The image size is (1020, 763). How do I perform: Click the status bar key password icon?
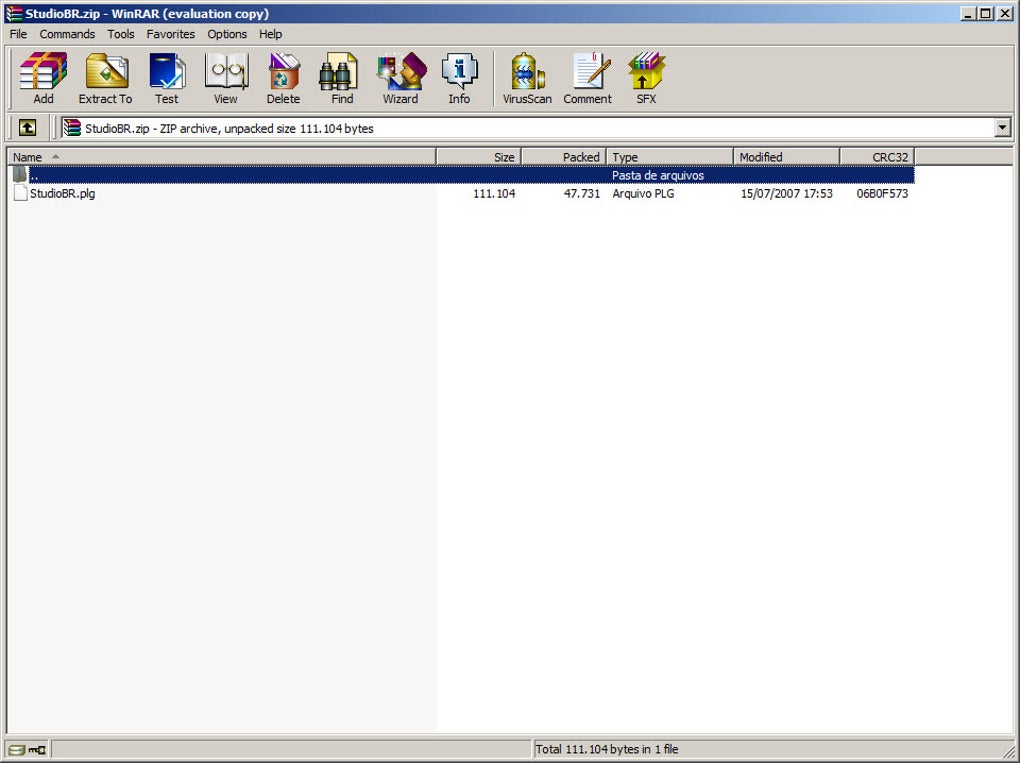pyautogui.click(x=38, y=749)
